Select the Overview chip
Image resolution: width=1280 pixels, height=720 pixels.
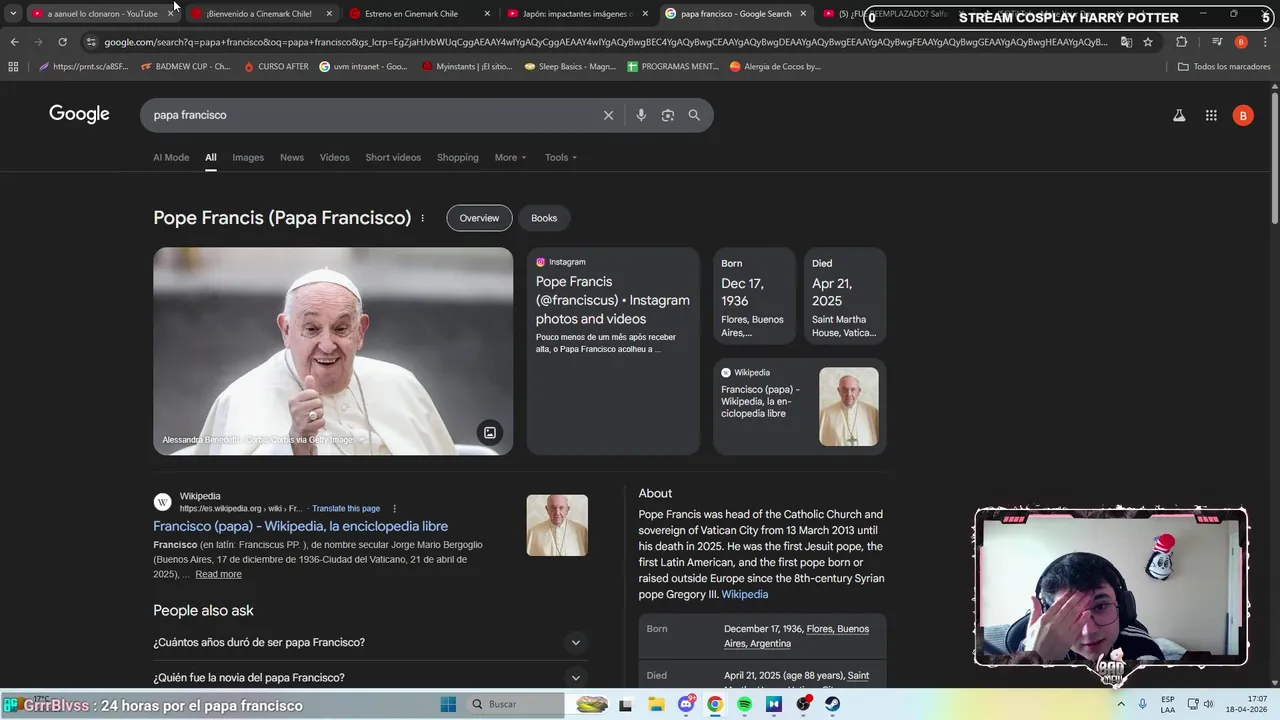point(479,218)
